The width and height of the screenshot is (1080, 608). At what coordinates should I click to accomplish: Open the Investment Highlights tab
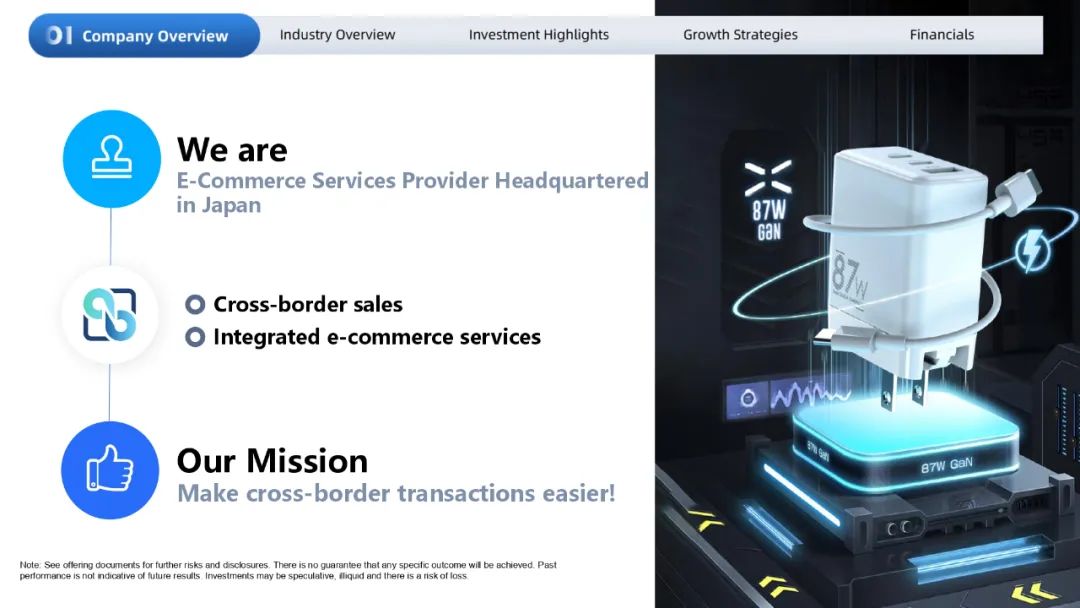click(539, 34)
